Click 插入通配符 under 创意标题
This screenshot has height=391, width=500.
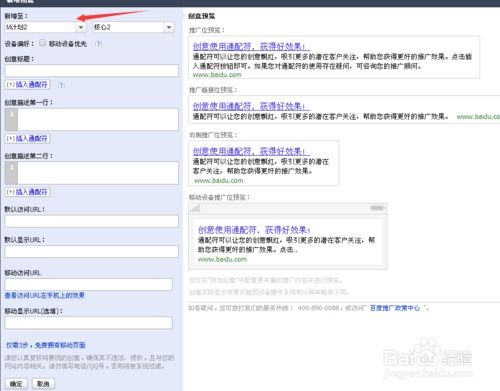[28, 85]
